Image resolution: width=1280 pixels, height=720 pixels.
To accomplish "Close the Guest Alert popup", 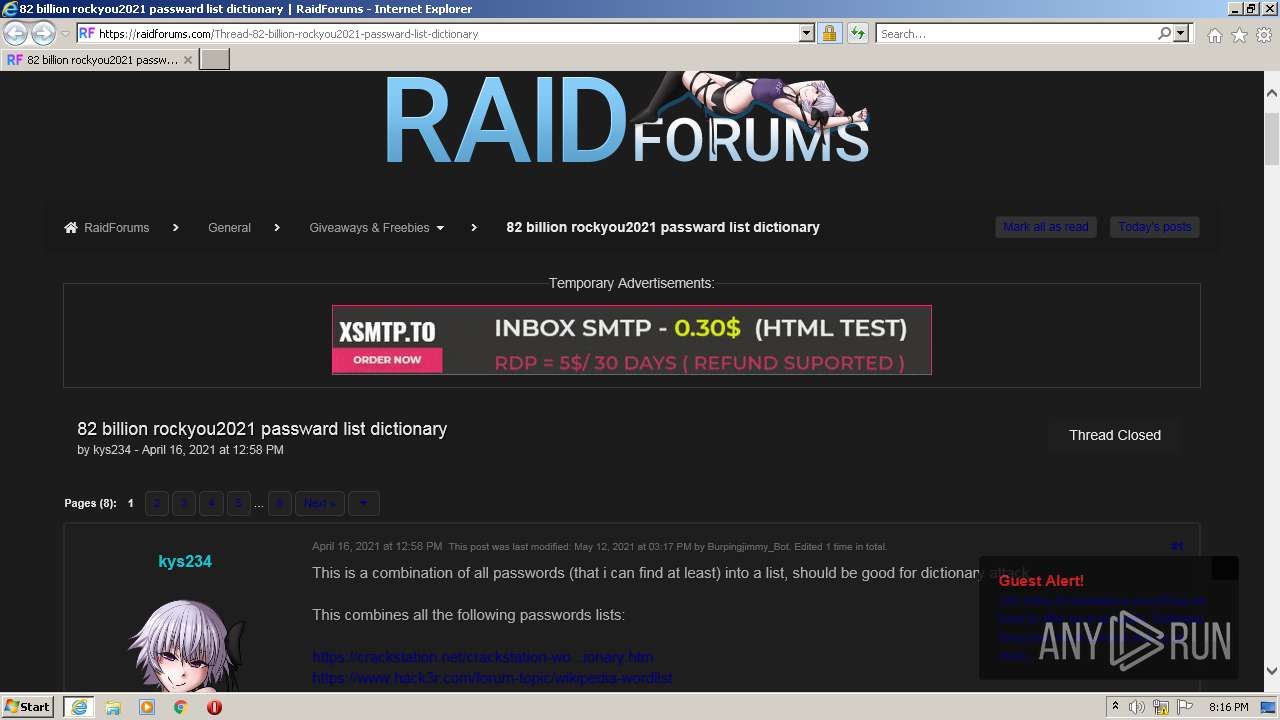I will point(1224,568).
